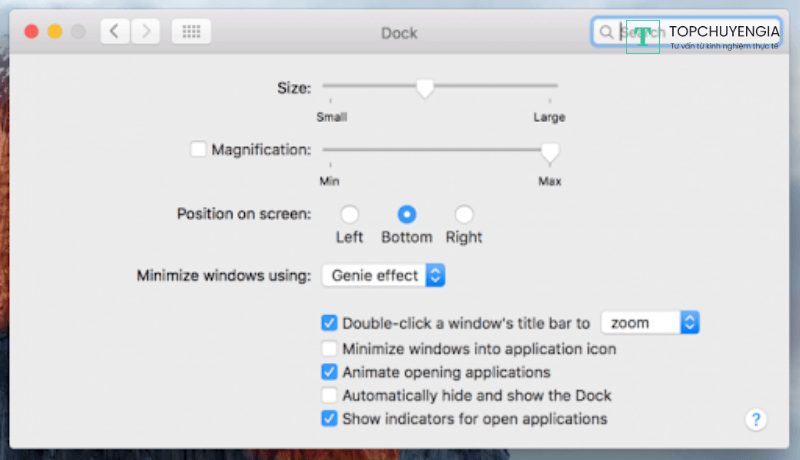The width and height of the screenshot is (800, 460).
Task: Click the Size slider handle
Action: tap(425, 89)
